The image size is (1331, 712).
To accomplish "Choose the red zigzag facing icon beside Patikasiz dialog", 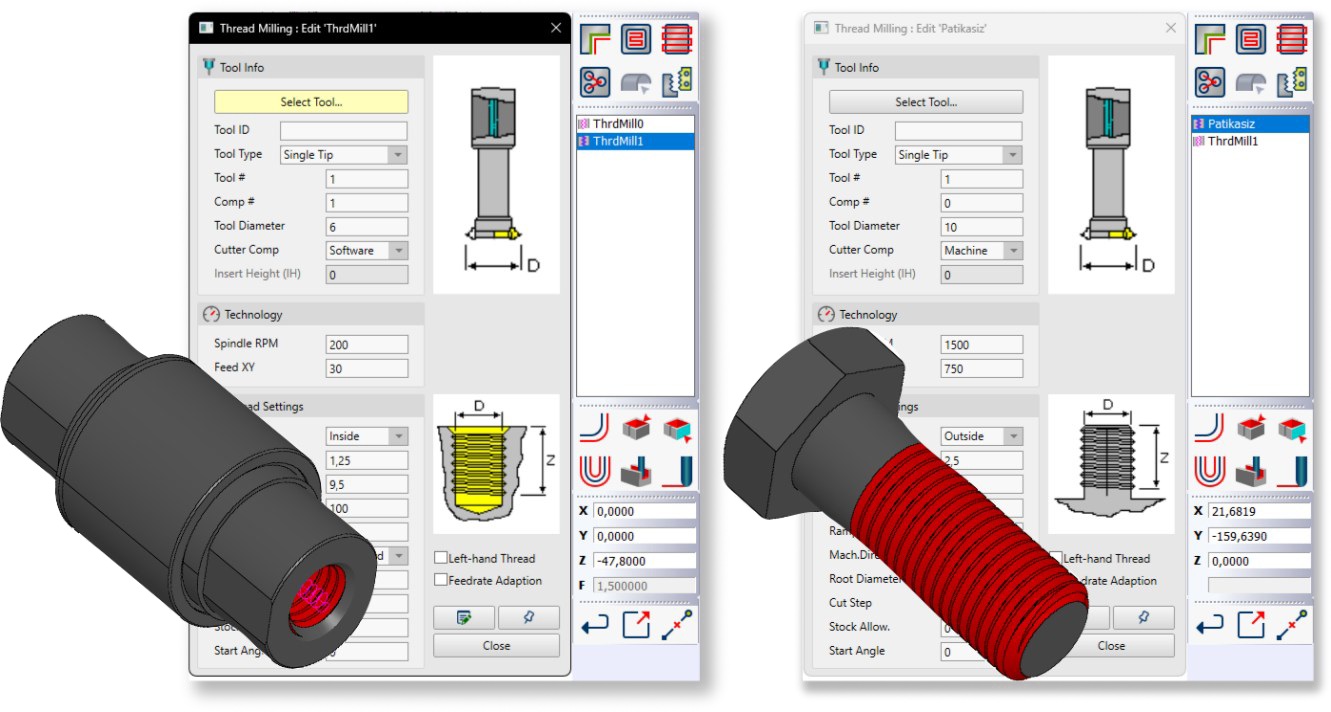I will 1294,38.
